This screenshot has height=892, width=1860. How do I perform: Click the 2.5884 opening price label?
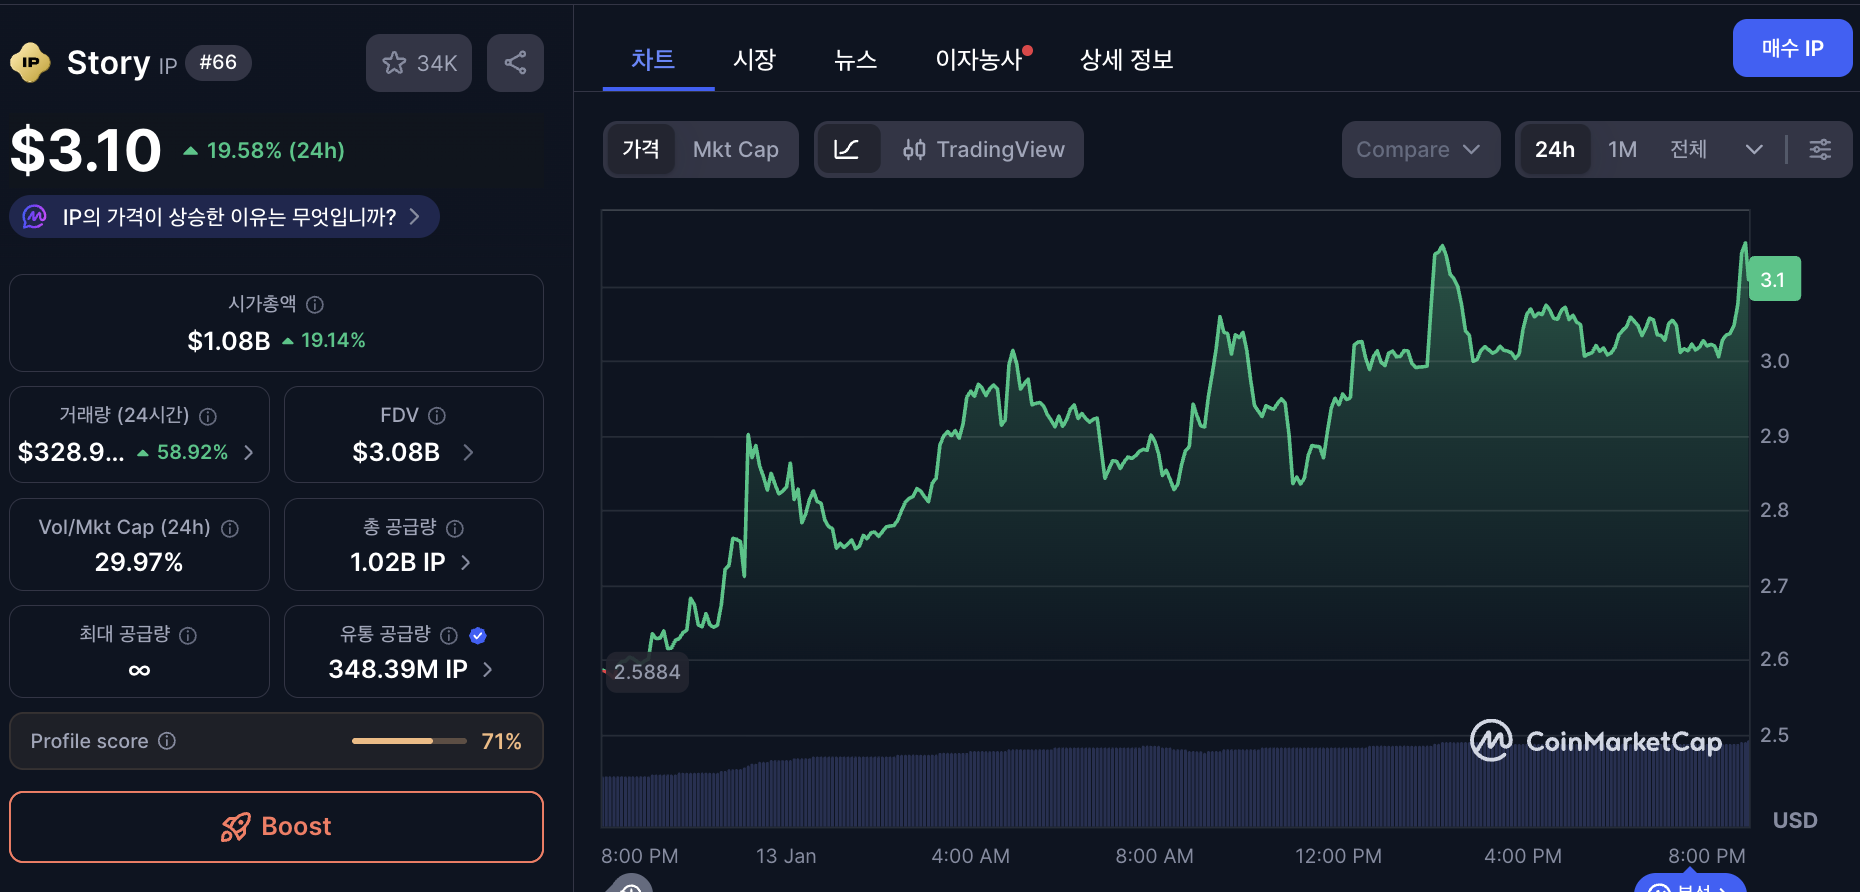pyautogui.click(x=646, y=672)
